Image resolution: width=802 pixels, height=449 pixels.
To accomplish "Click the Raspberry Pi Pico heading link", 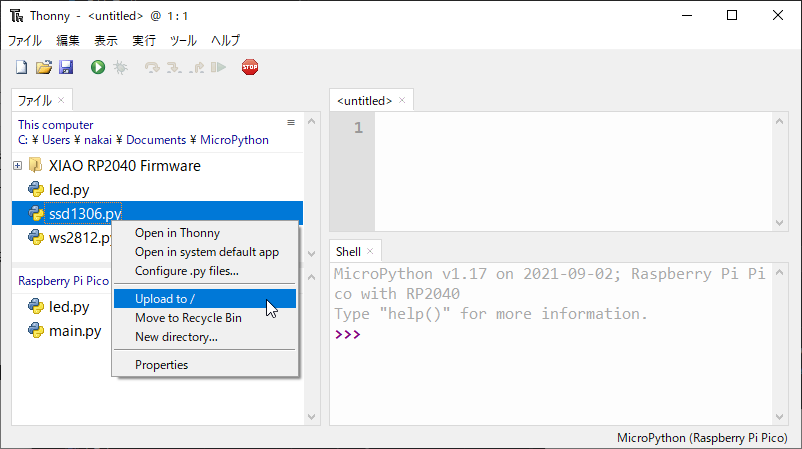I will pyautogui.click(x=63, y=281).
